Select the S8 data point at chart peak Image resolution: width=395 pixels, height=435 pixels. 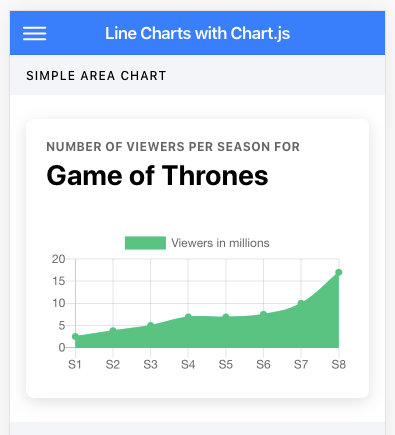coord(339,272)
